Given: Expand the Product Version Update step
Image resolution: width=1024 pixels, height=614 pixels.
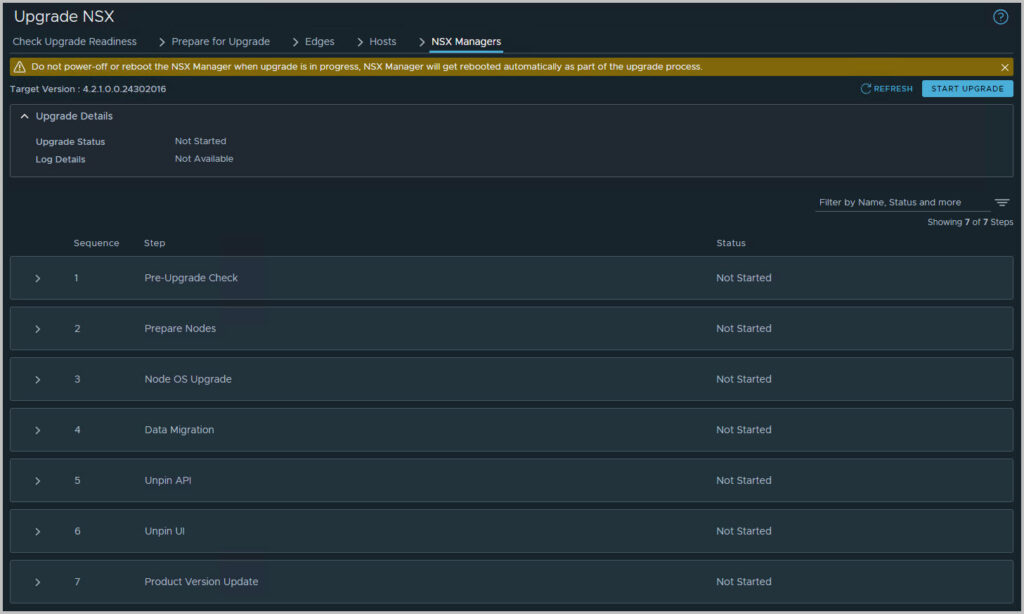Looking at the screenshot, I should [x=38, y=581].
